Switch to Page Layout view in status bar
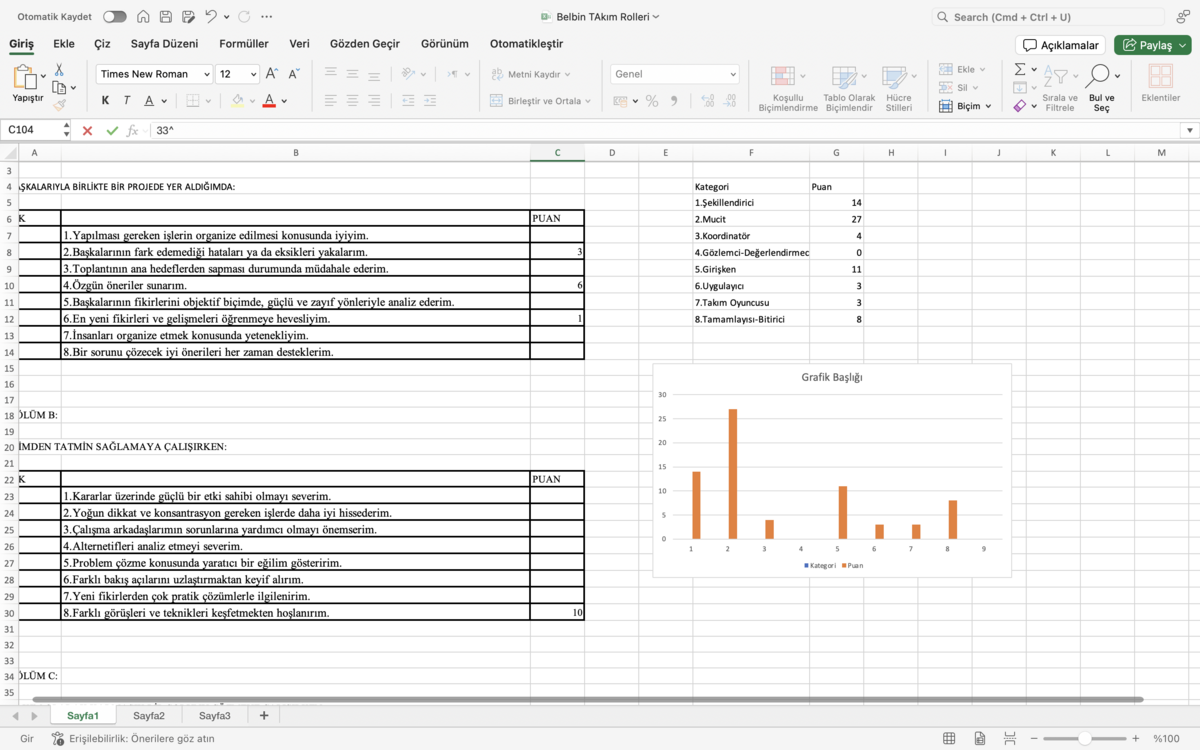The width and height of the screenshot is (1200, 750). [x=978, y=738]
